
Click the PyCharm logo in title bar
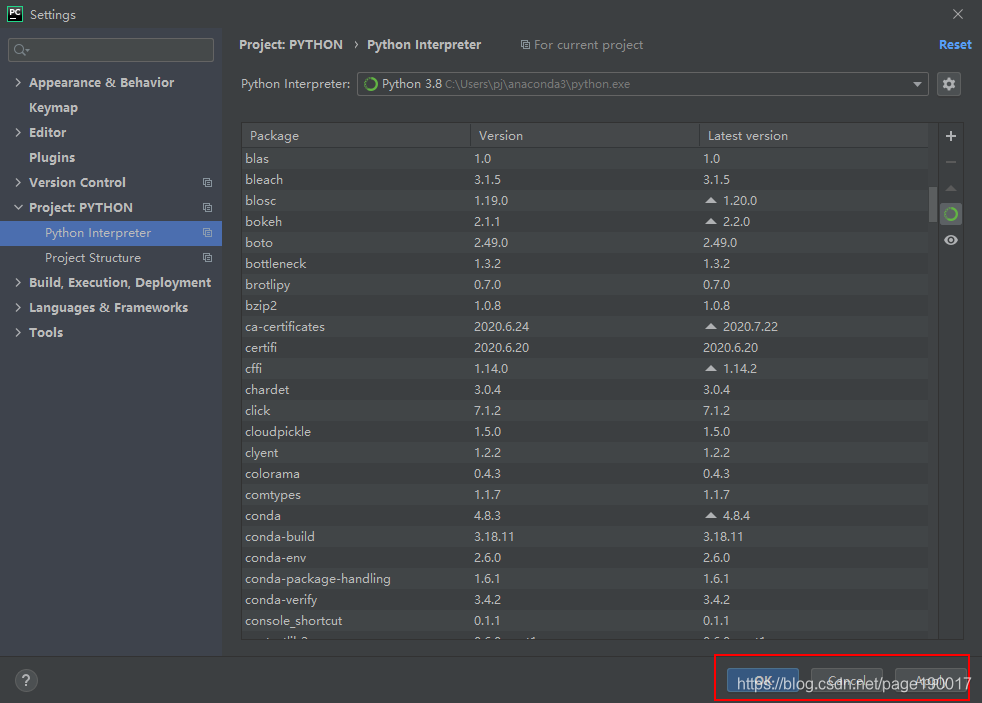tap(14, 14)
